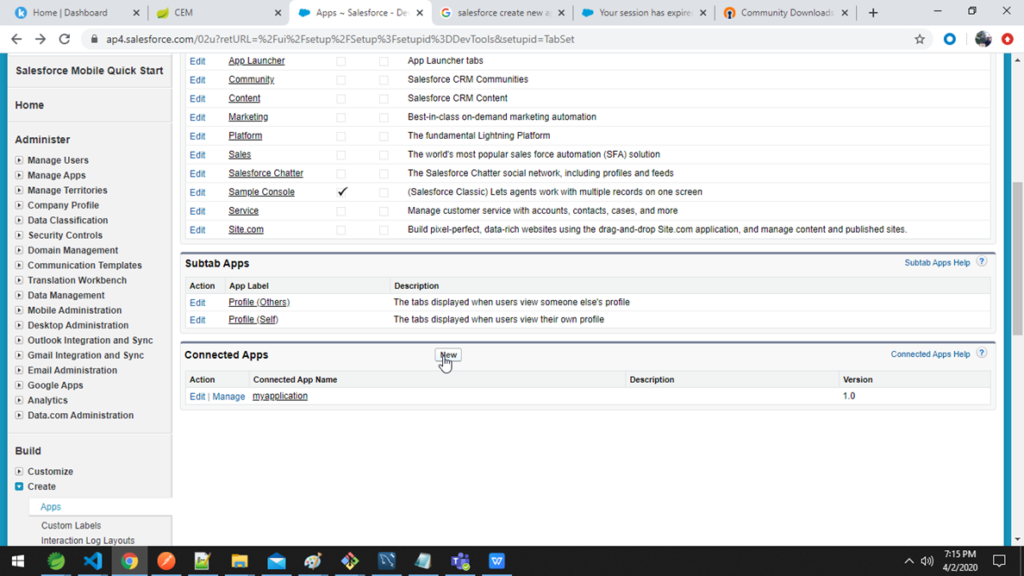Open the Chrome profile avatar menu
This screenshot has width=1024, height=576.
click(x=982, y=39)
